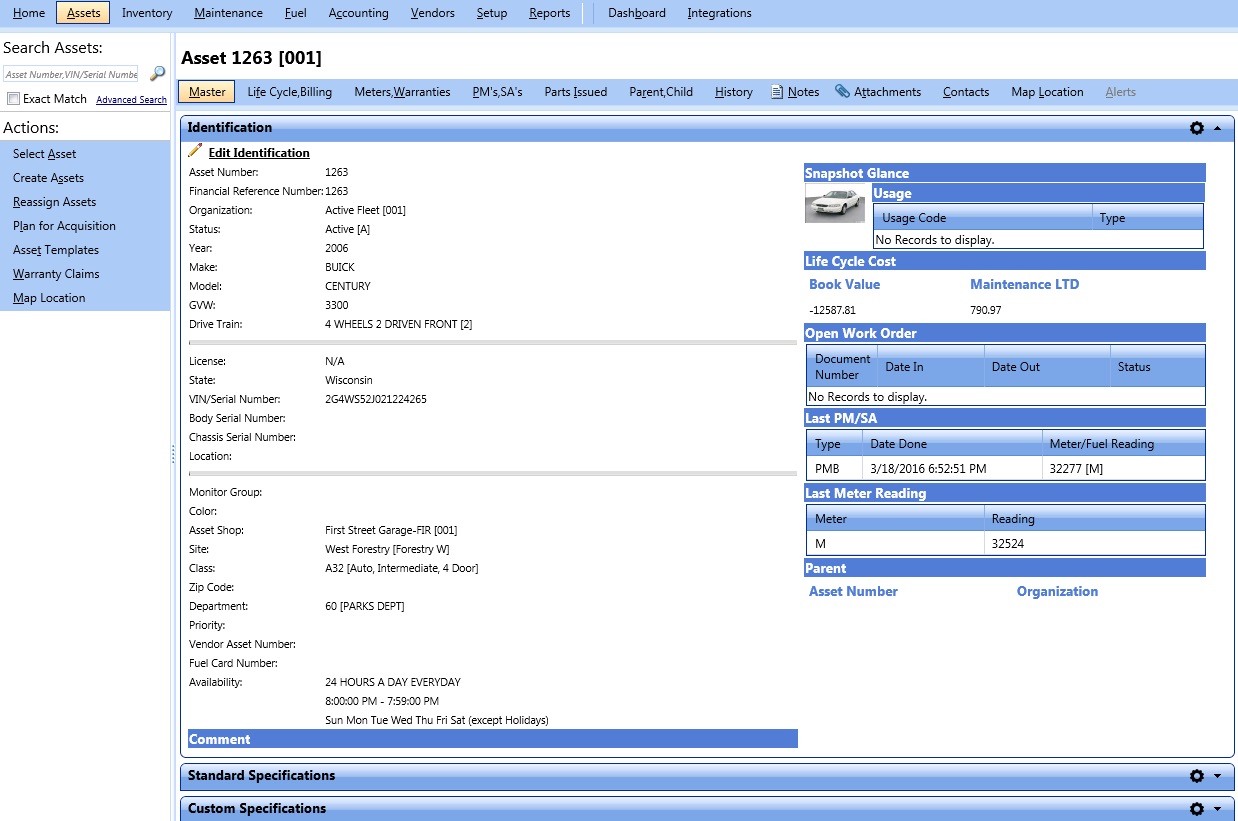Open the Parts Issued tab
The image size is (1238, 821).
coord(576,92)
